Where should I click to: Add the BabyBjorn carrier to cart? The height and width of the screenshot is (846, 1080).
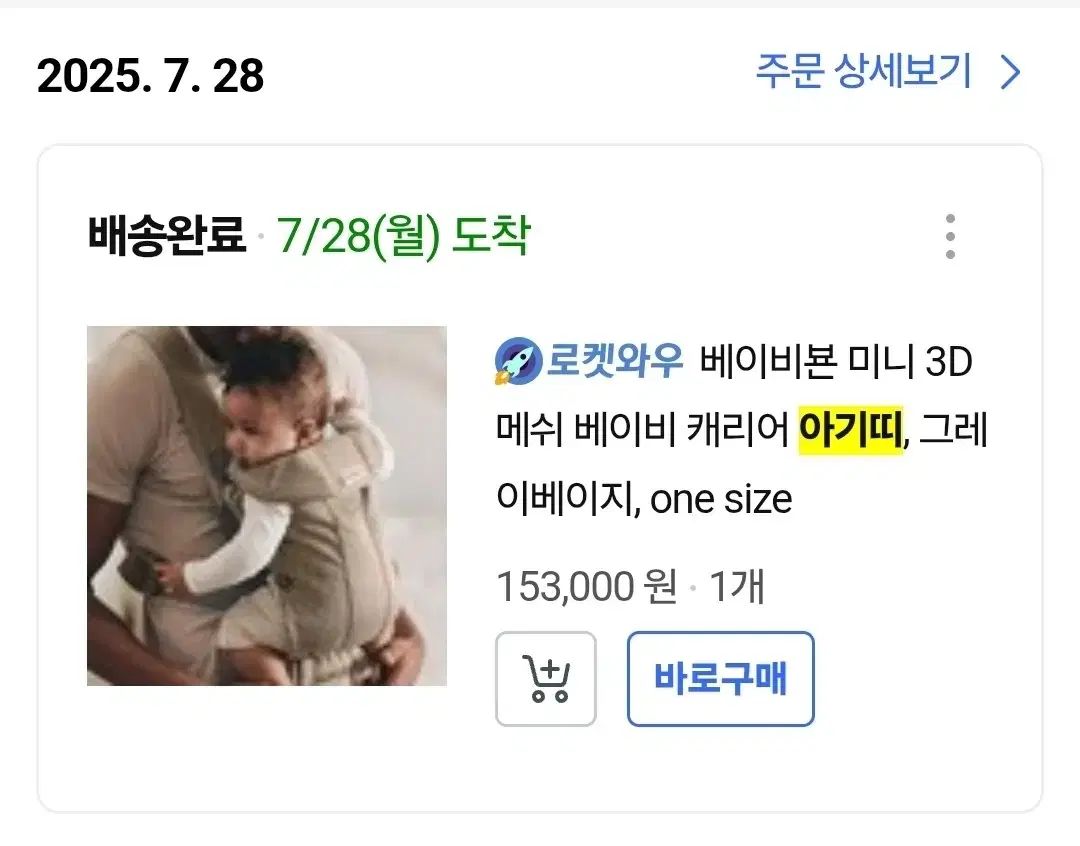pyautogui.click(x=546, y=679)
